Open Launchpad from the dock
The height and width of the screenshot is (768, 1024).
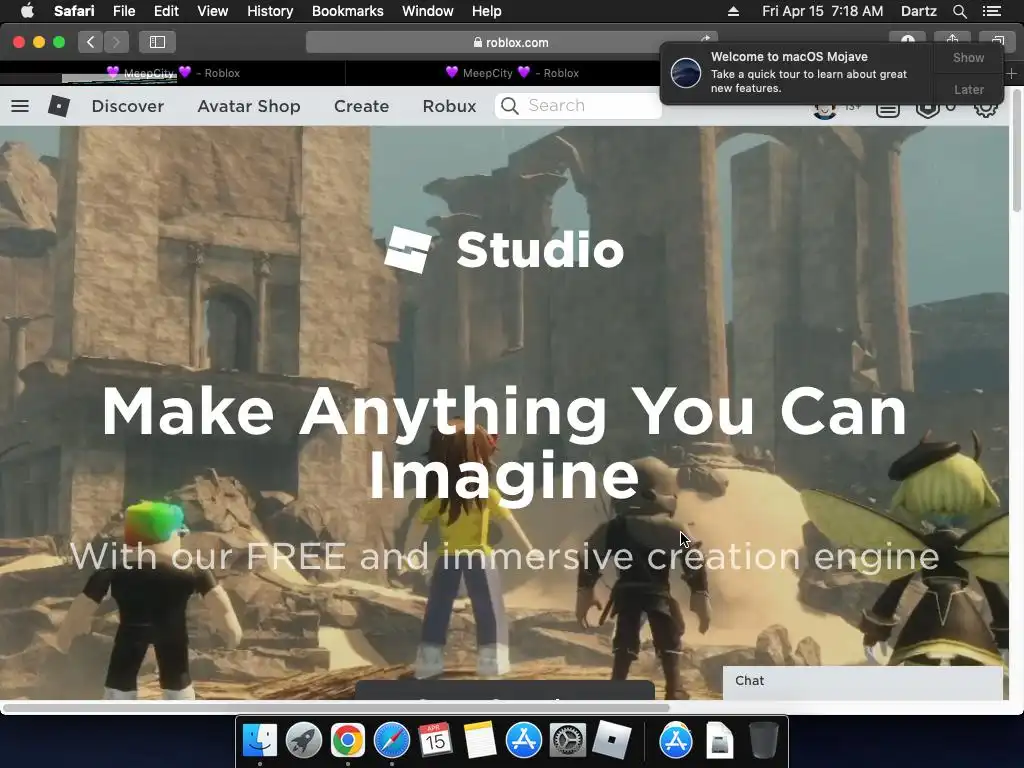[x=304, y=741]
